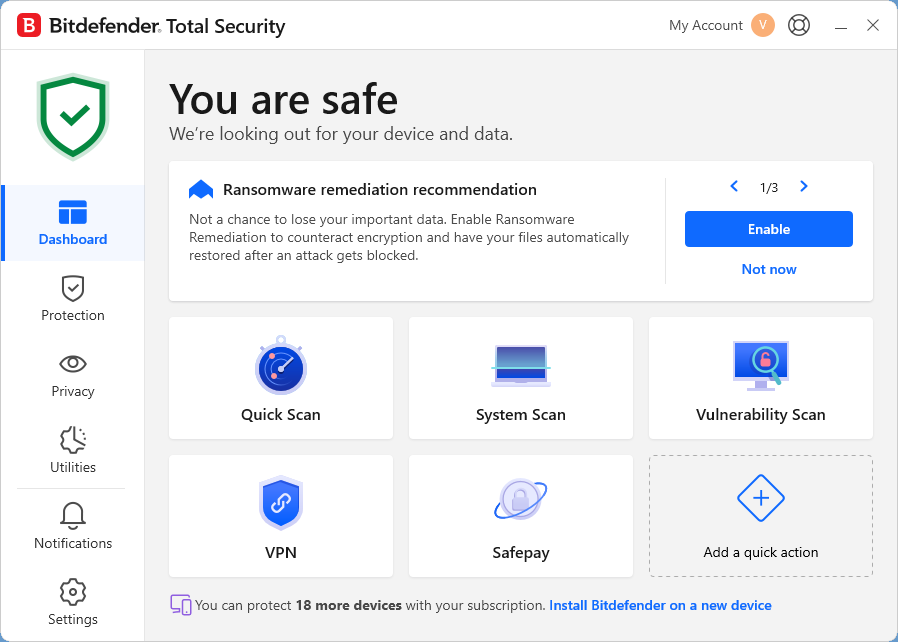The height and width of the screenshot is (642, 898).
Task: Start Vulnerability Scan monitor icon
Action: (x=761, y=366)
